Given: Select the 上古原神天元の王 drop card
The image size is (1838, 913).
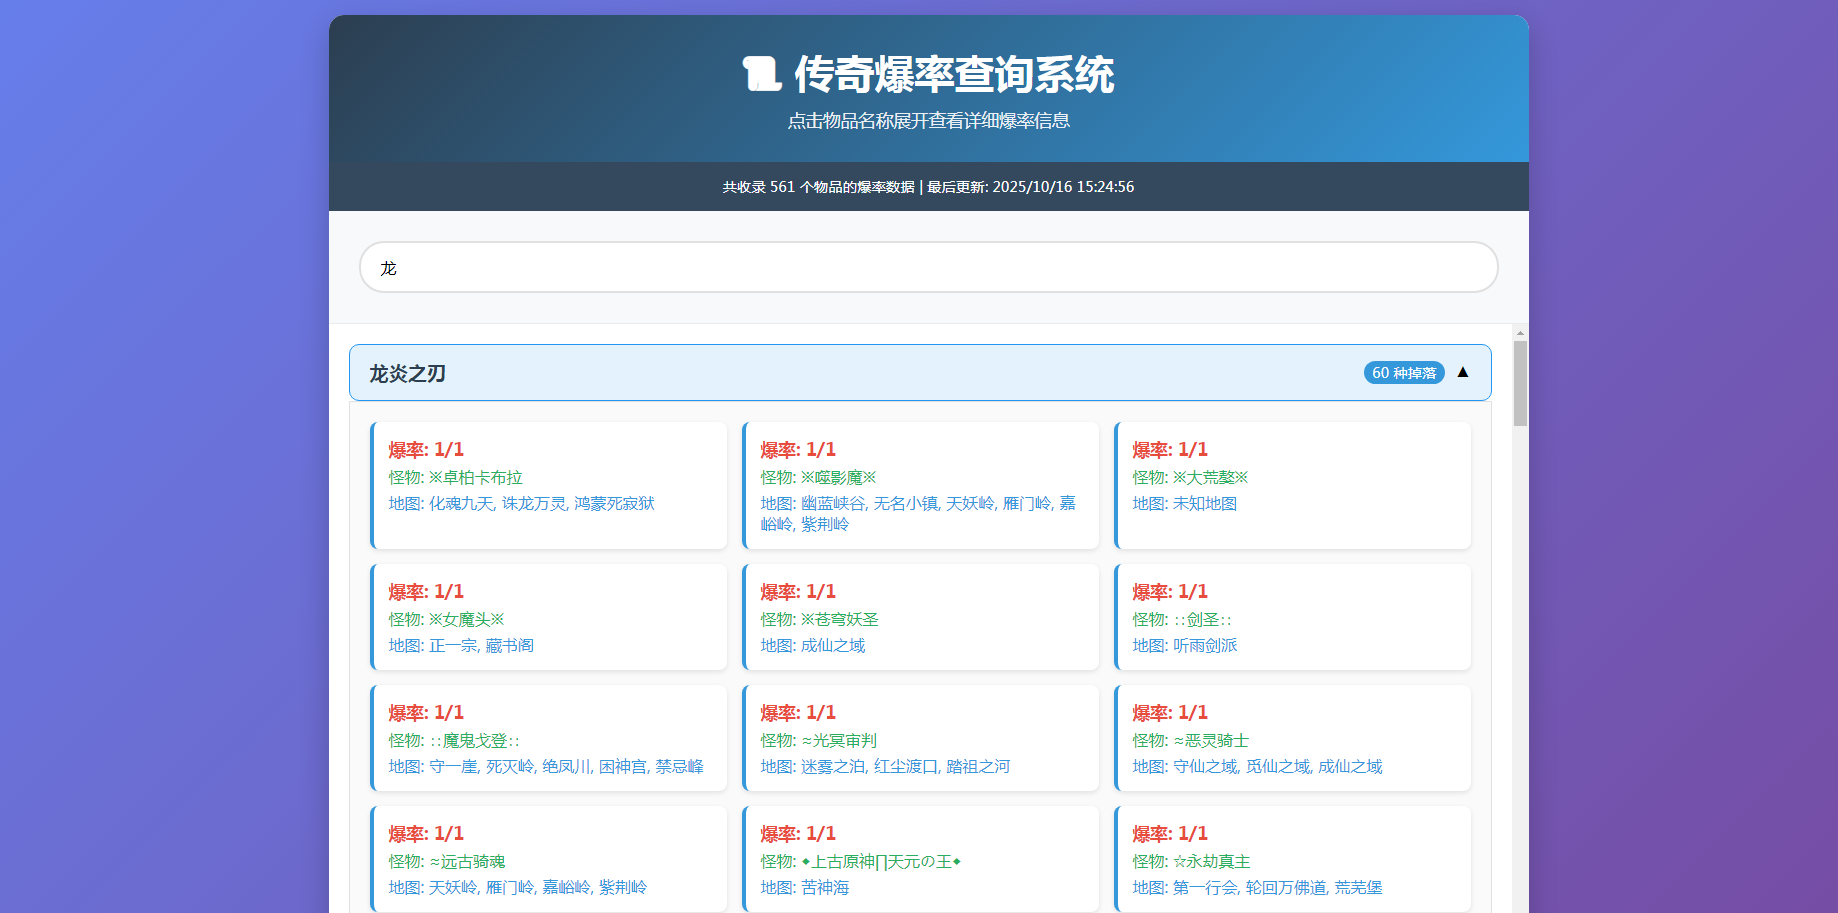Looking at the screenshot, I should point(921,859).
